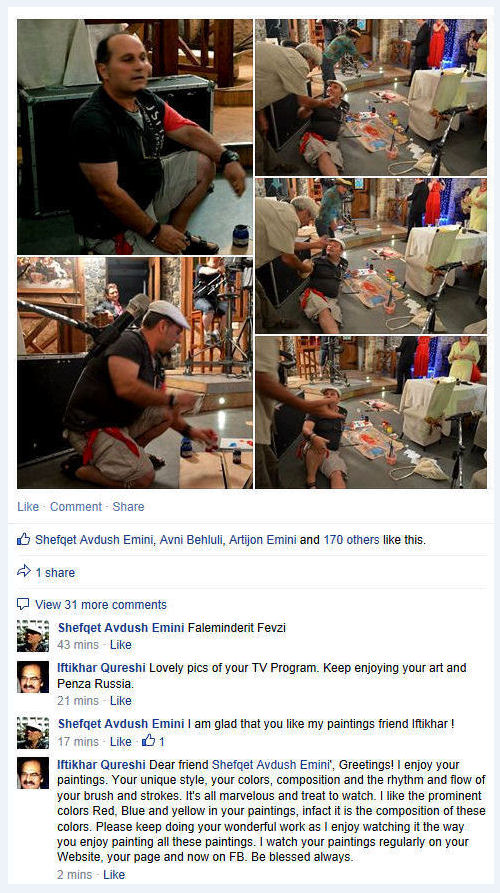This screenshot has width=500, height=893.
Task: Like the Faleminderit Fevzi comment
Action: (120, 645)
